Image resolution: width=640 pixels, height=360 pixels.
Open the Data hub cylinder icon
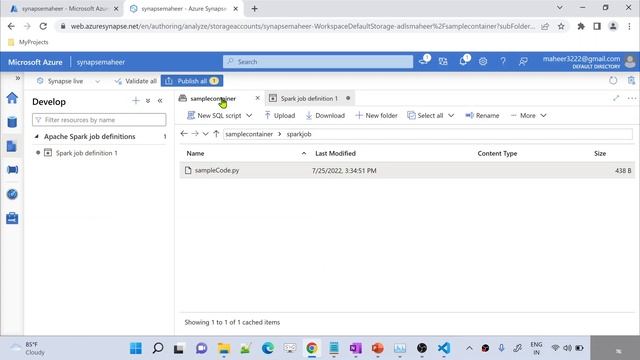(12, 122)
